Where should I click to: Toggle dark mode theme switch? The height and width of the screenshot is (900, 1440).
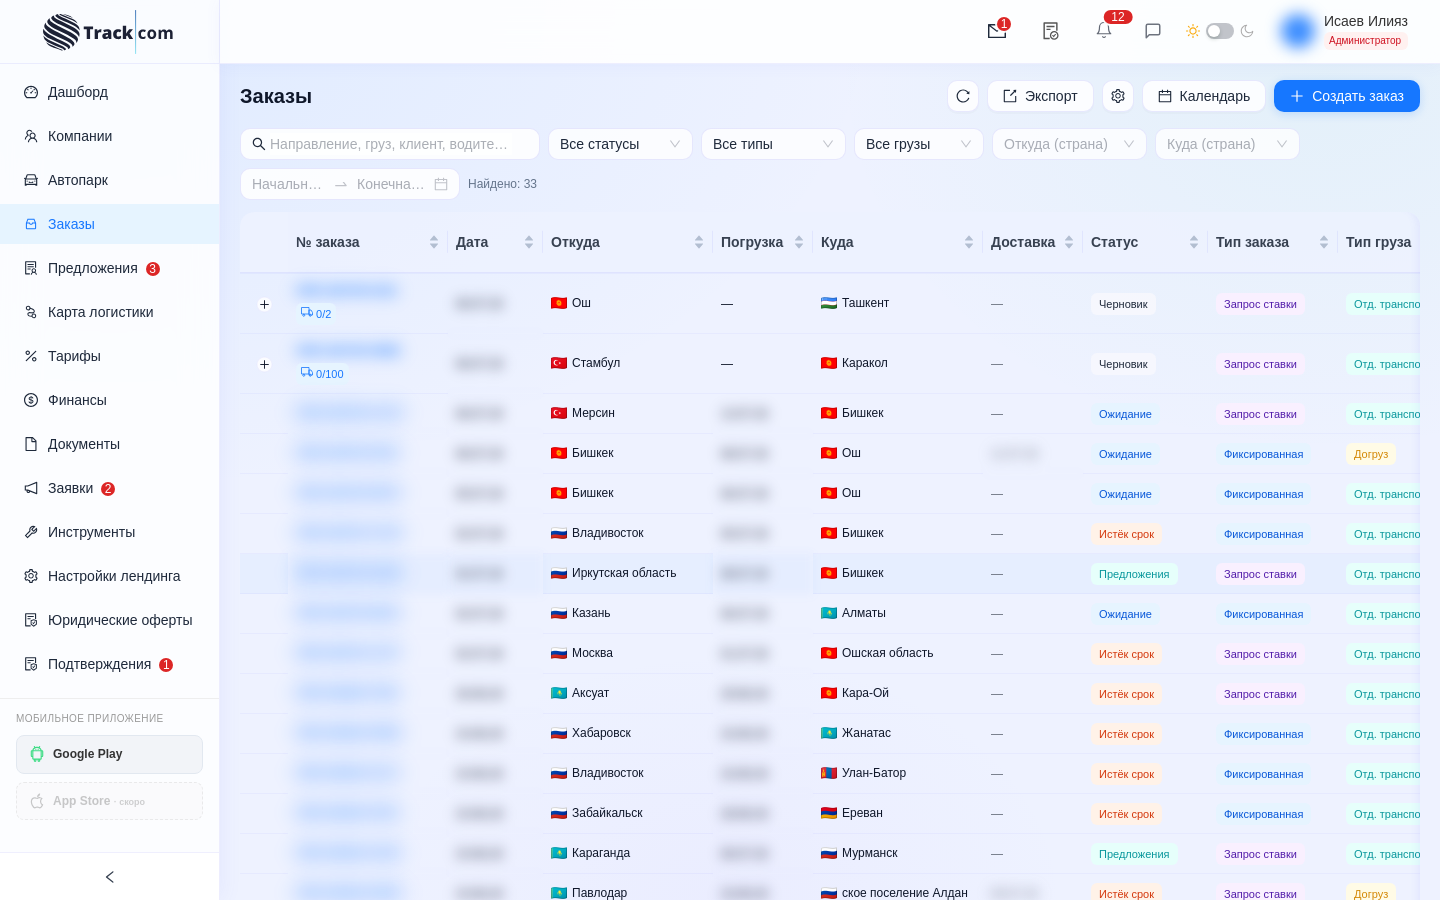pyautogui.click(x=1220, y=31)
